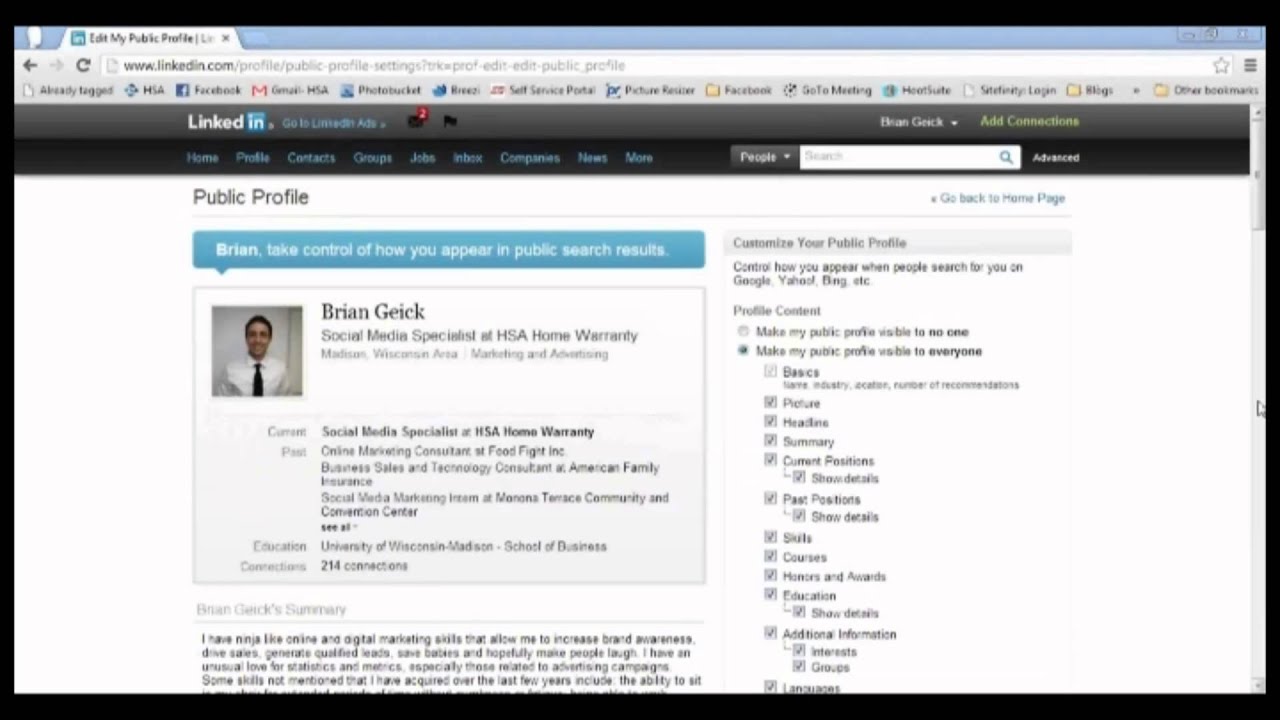Image resolution: width=1280 pixels, height=720 pixels.
Task: Open the Profile navigation item
Action: (253, 158)
